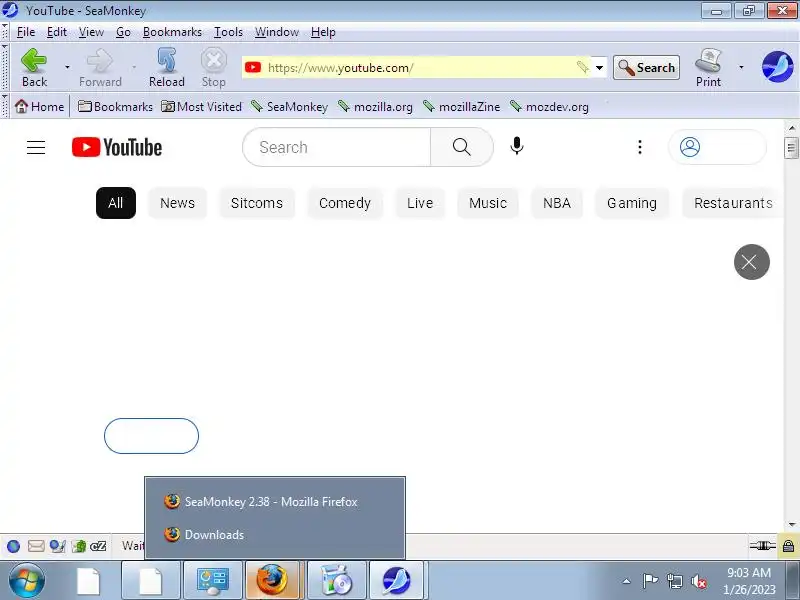This screenshot has width=800, height=600.
Task: Select the Sitcoms filter chip
Action: [257, 203]
